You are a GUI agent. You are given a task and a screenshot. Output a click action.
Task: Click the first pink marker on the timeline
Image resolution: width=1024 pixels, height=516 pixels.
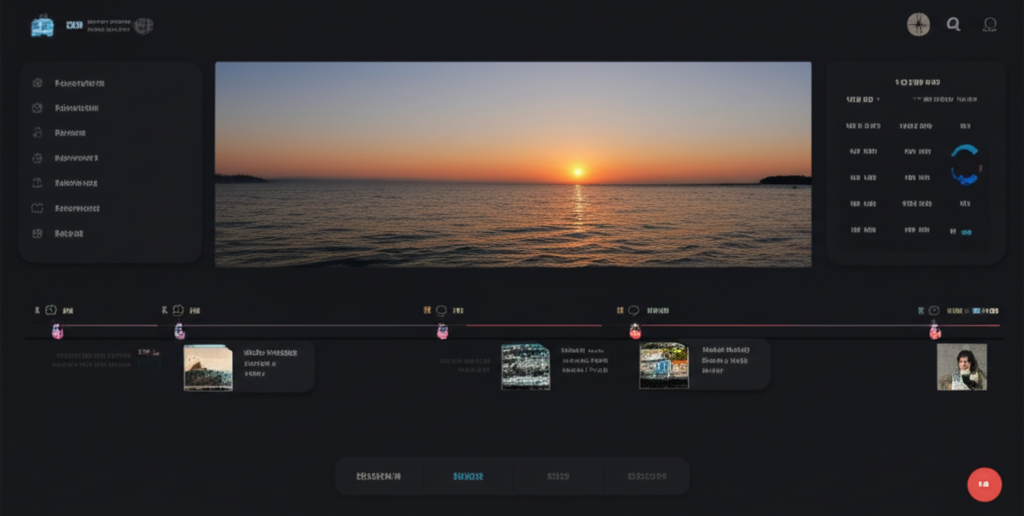57,331
